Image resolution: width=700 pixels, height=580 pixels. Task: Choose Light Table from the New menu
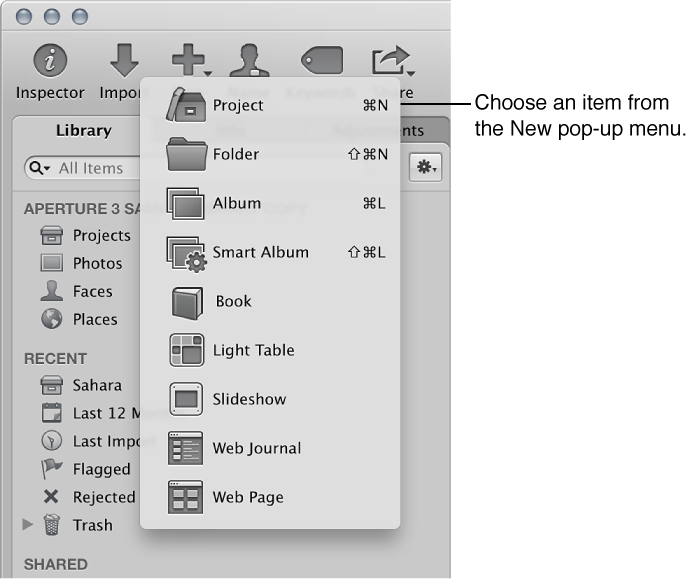[270, 351]
